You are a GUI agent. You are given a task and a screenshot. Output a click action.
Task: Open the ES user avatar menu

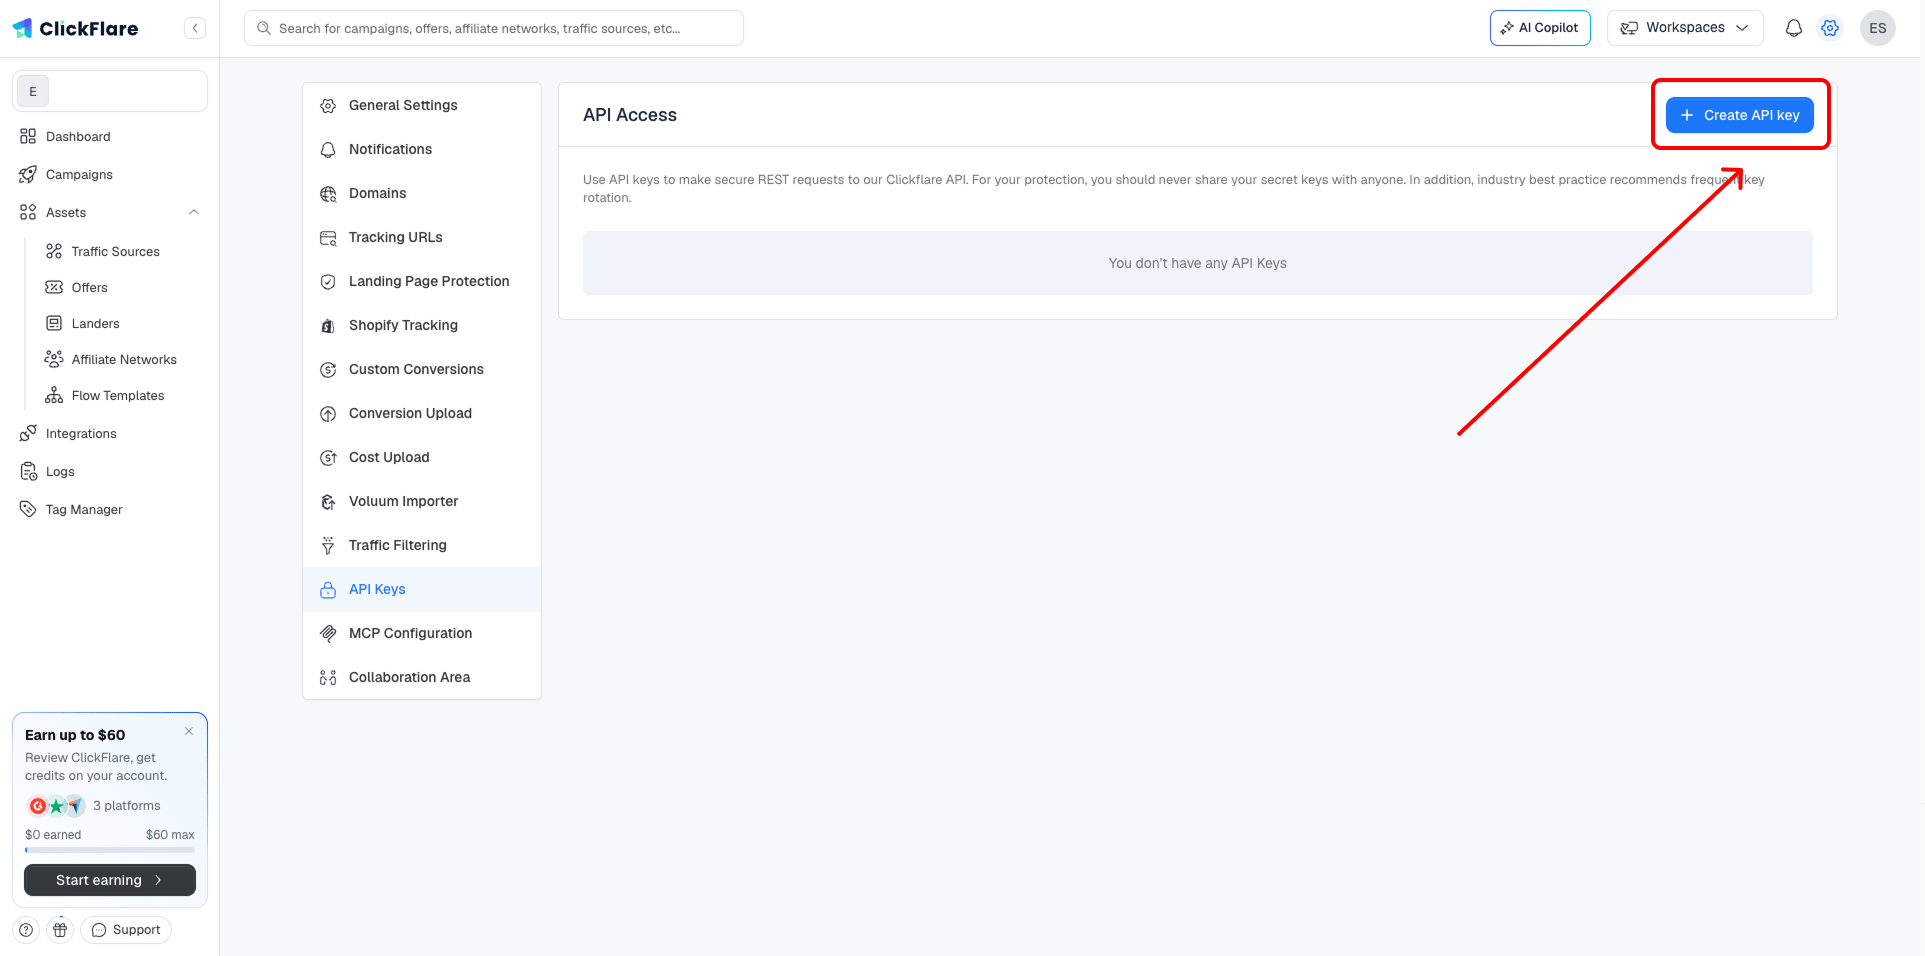point(1878,28)
